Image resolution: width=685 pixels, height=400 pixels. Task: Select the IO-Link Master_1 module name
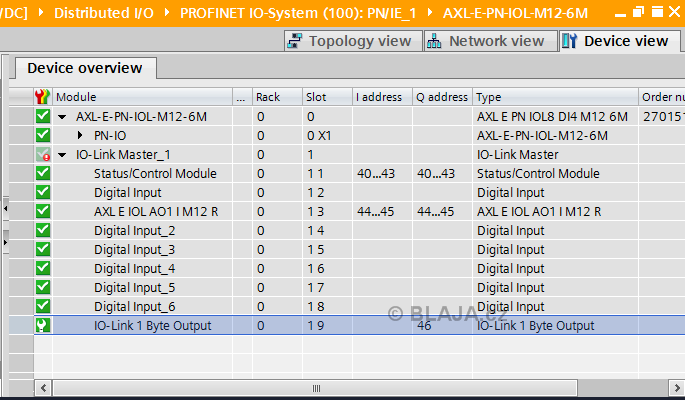pyautogui.click(x=123, y=155)
